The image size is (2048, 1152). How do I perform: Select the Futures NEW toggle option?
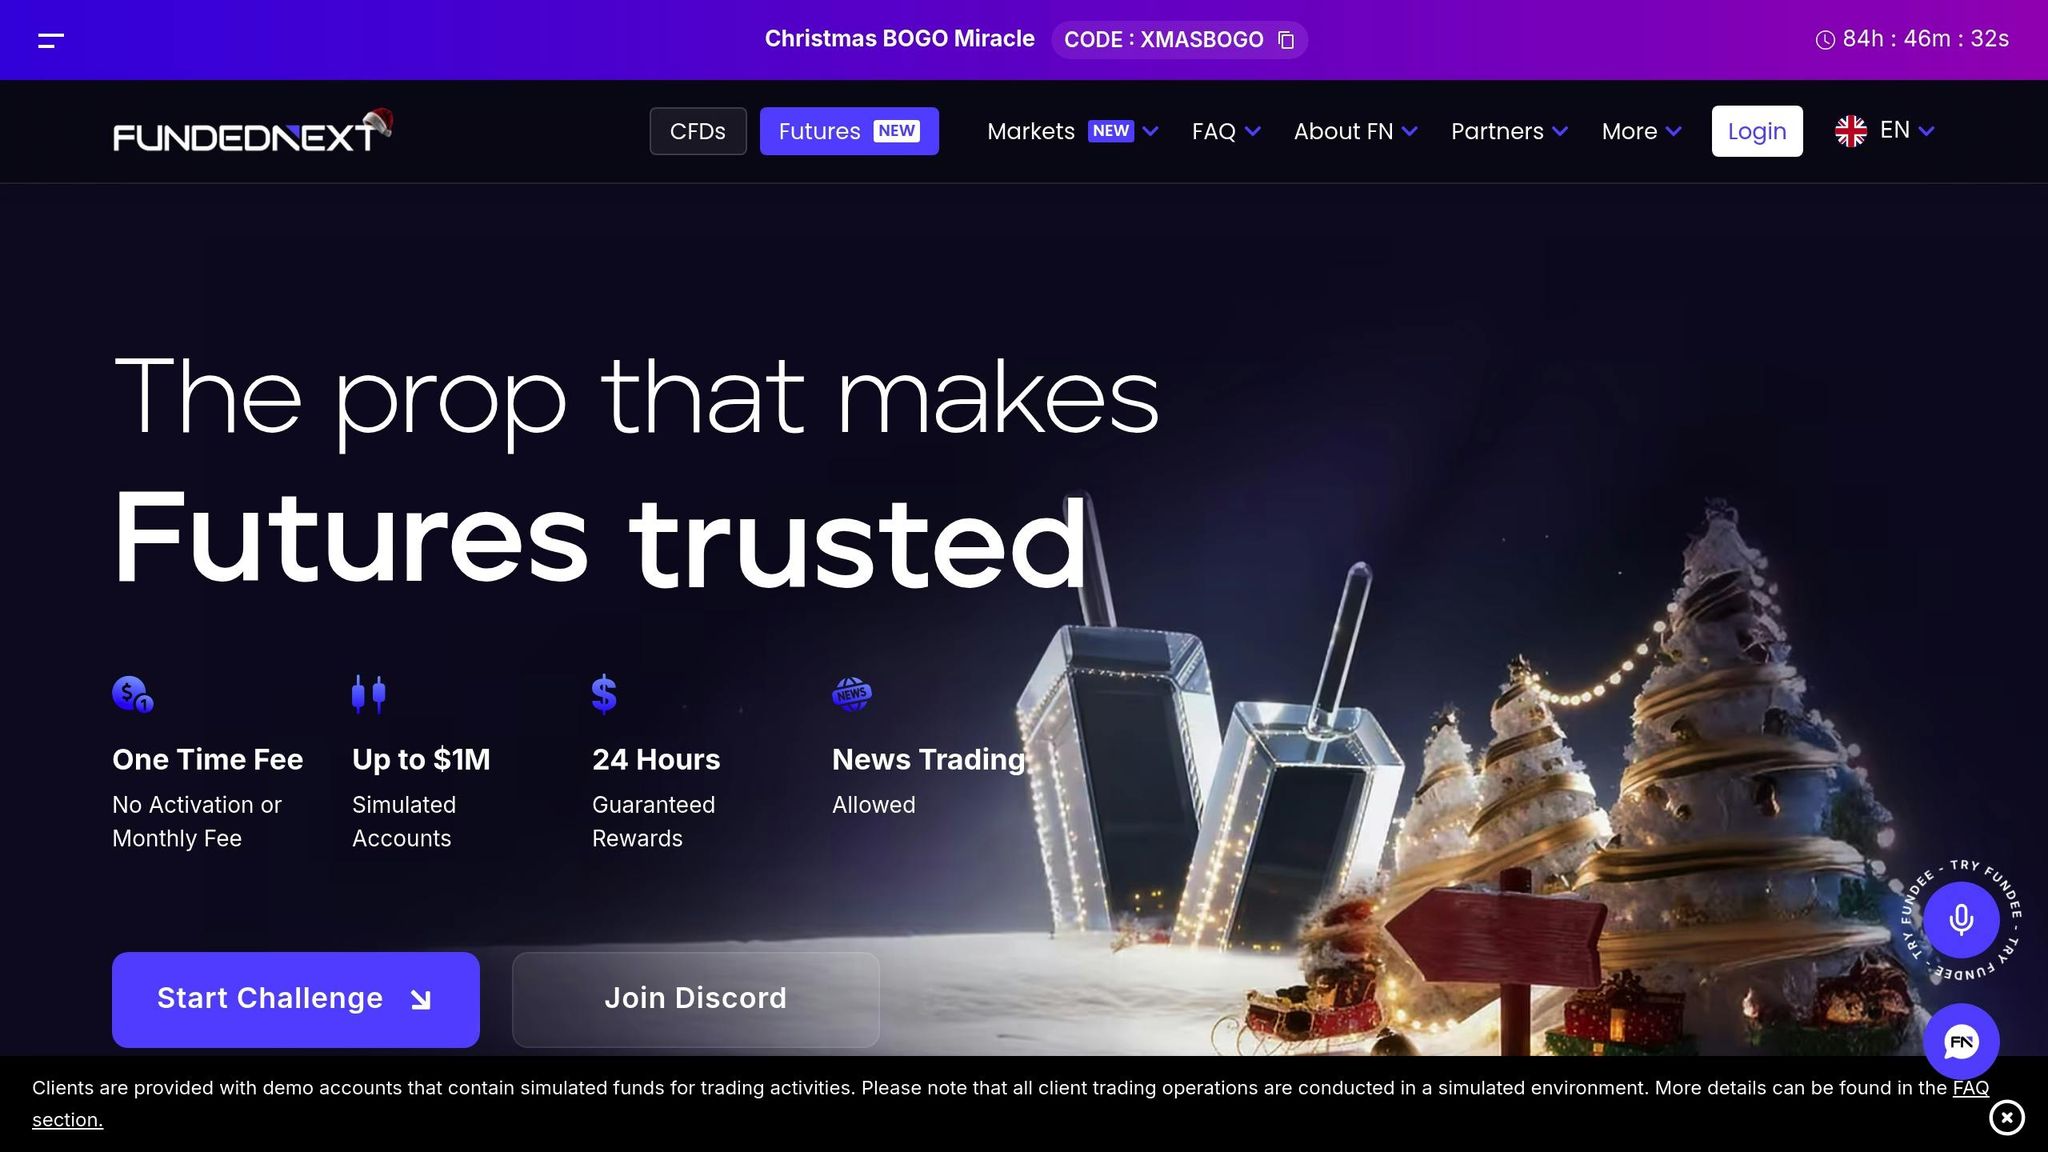click(x=849, y=131)
